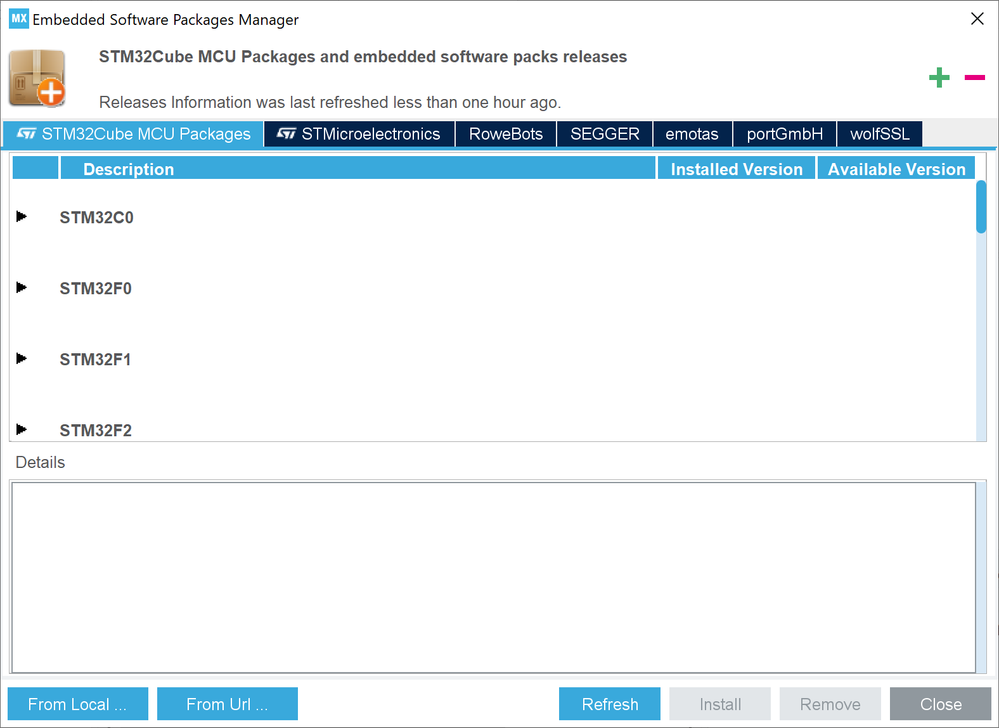The image size is (999, 728).
Task: Click the MX logo in title bar
Action: 18,18
